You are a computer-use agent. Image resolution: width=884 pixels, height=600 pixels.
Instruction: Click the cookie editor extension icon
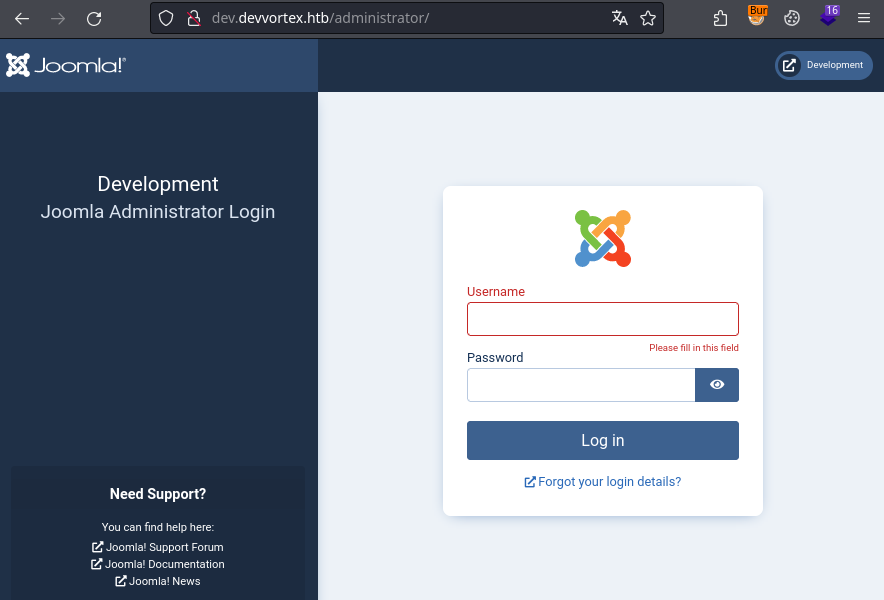pyautogui.click(x=792, y=18)
